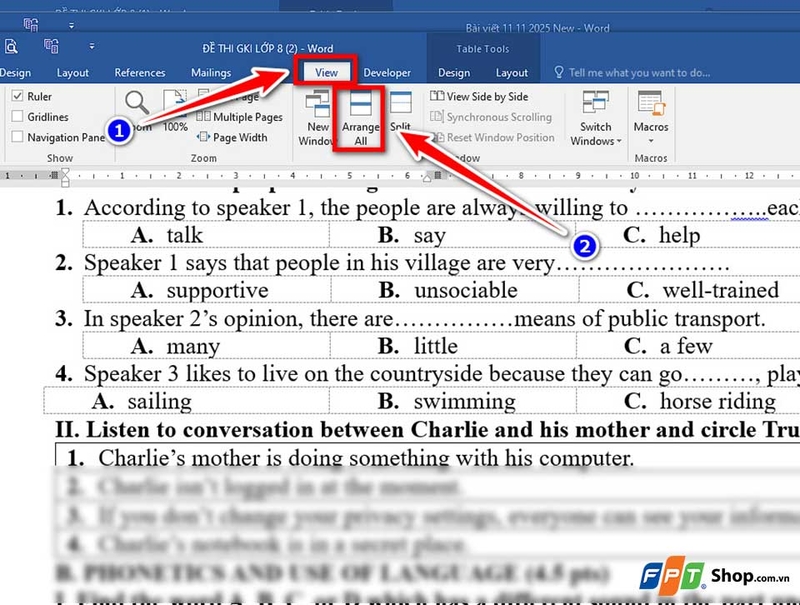Open Customize Quick Access Toolbar arrow
Image resolution: width=800 pixels, height=605 pixels.
pos(92,46)
